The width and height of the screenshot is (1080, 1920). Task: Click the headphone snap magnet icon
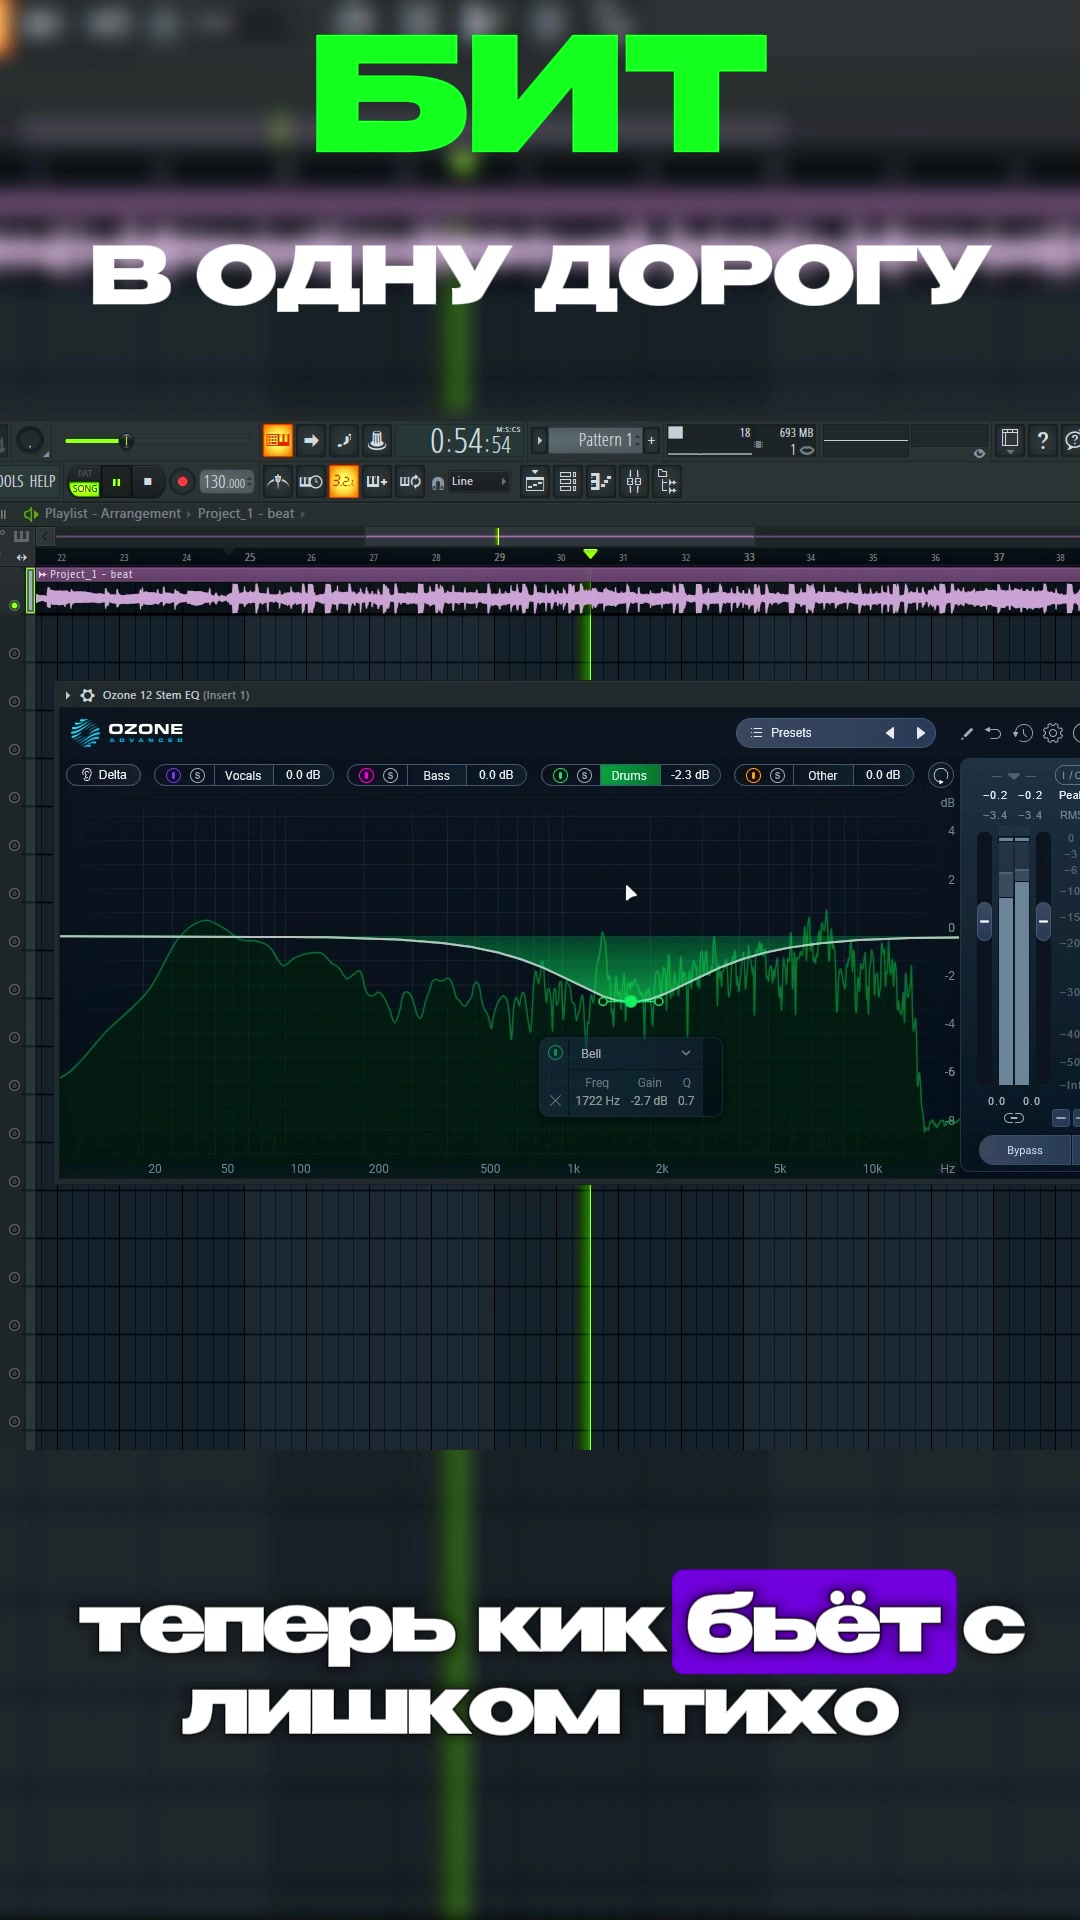[x=438, y=483]
